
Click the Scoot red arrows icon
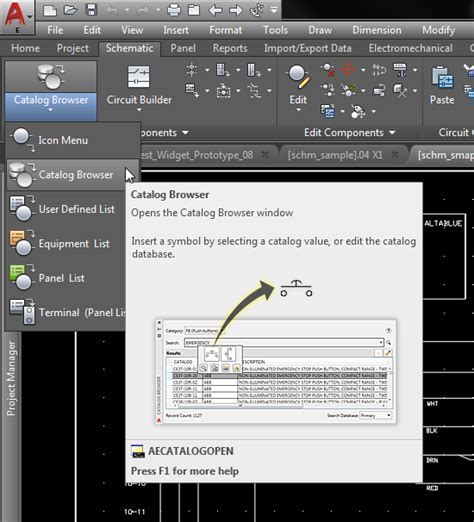point(348,70)
